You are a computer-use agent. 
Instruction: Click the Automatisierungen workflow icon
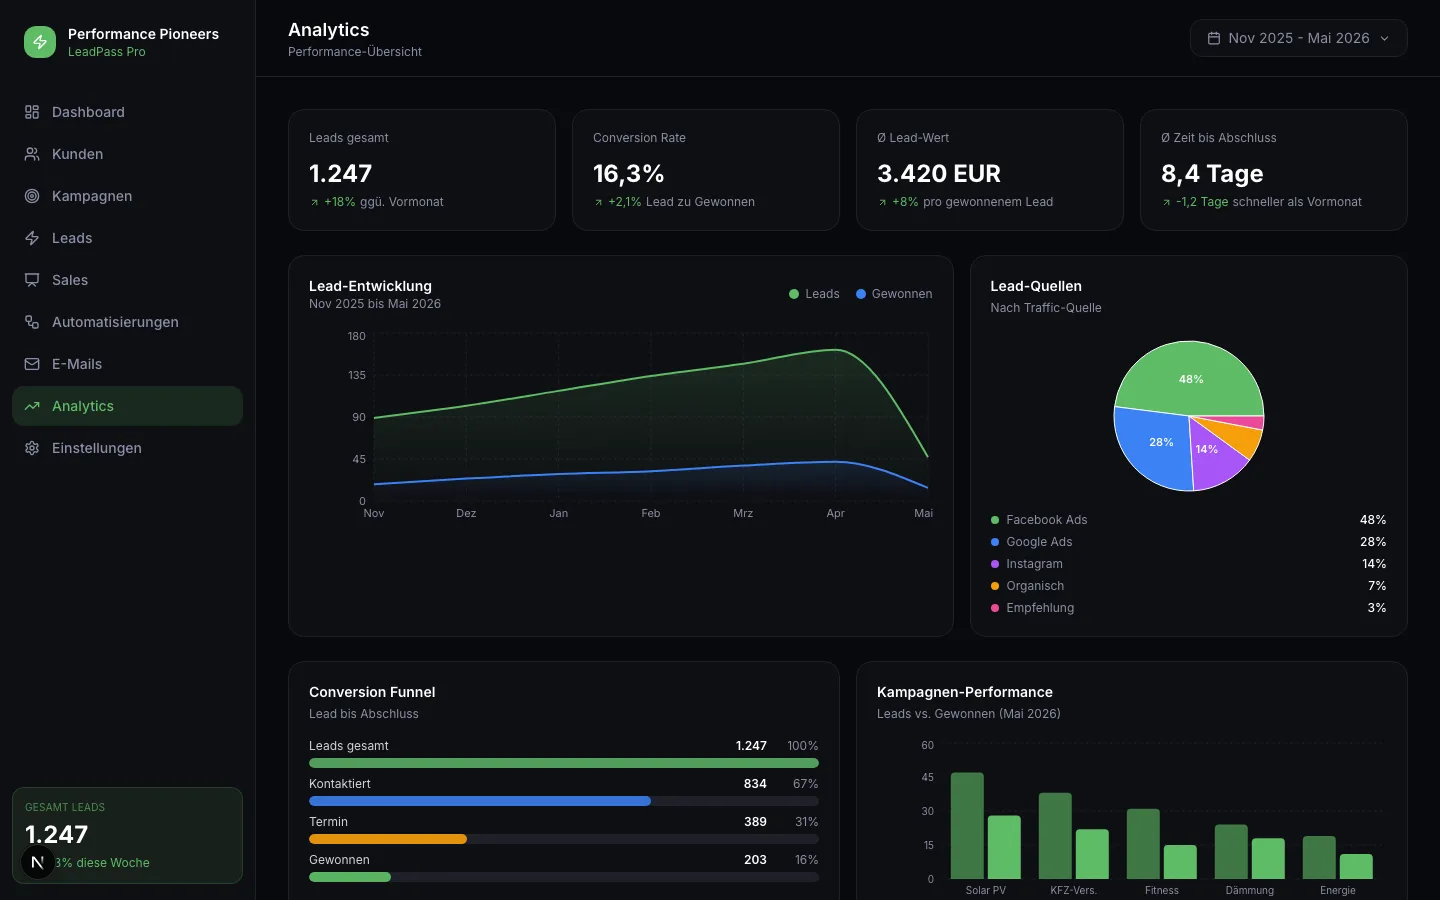[32, 322]
